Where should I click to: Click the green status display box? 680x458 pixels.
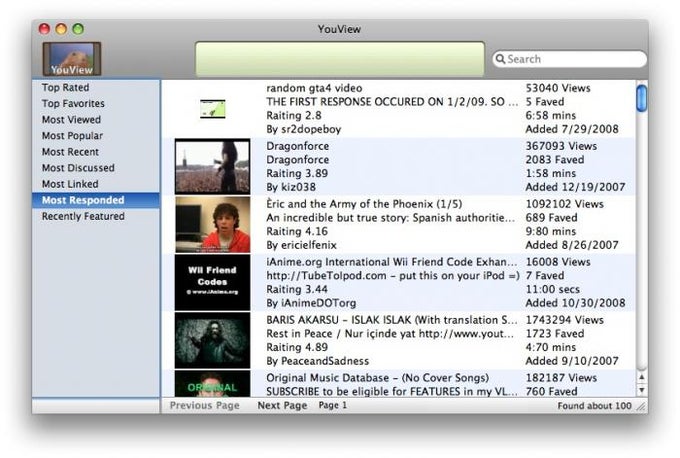pos(340,59)
